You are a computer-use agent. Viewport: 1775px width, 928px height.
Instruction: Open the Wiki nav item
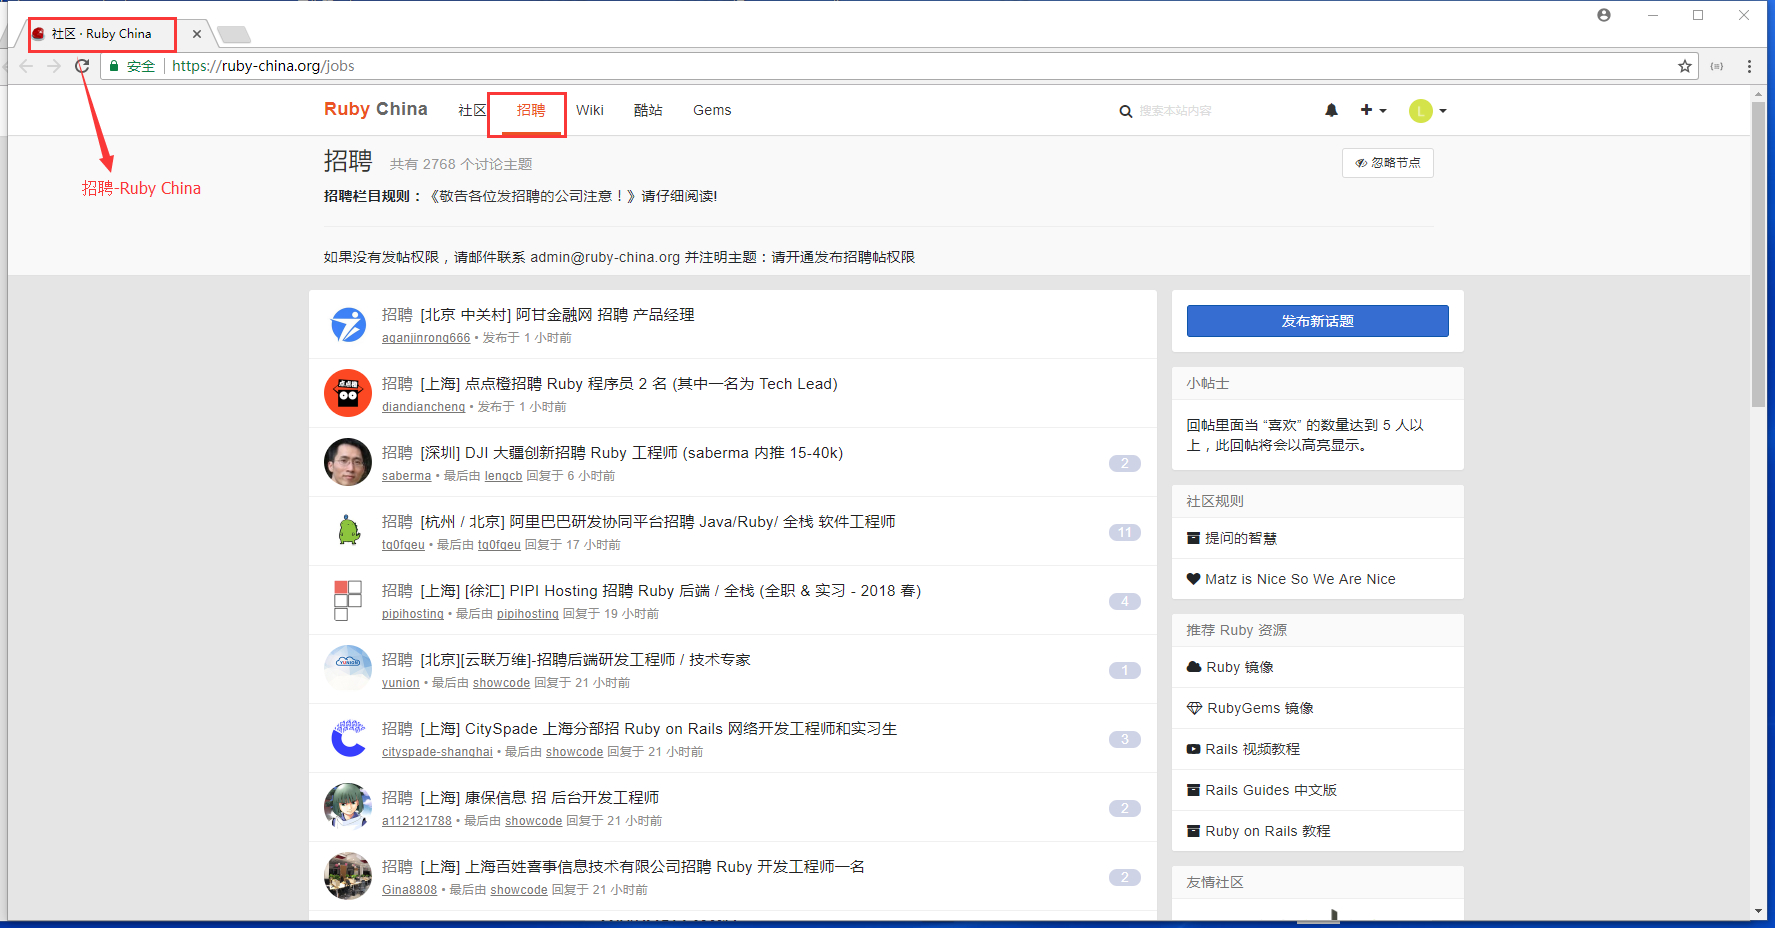(590, 110)
